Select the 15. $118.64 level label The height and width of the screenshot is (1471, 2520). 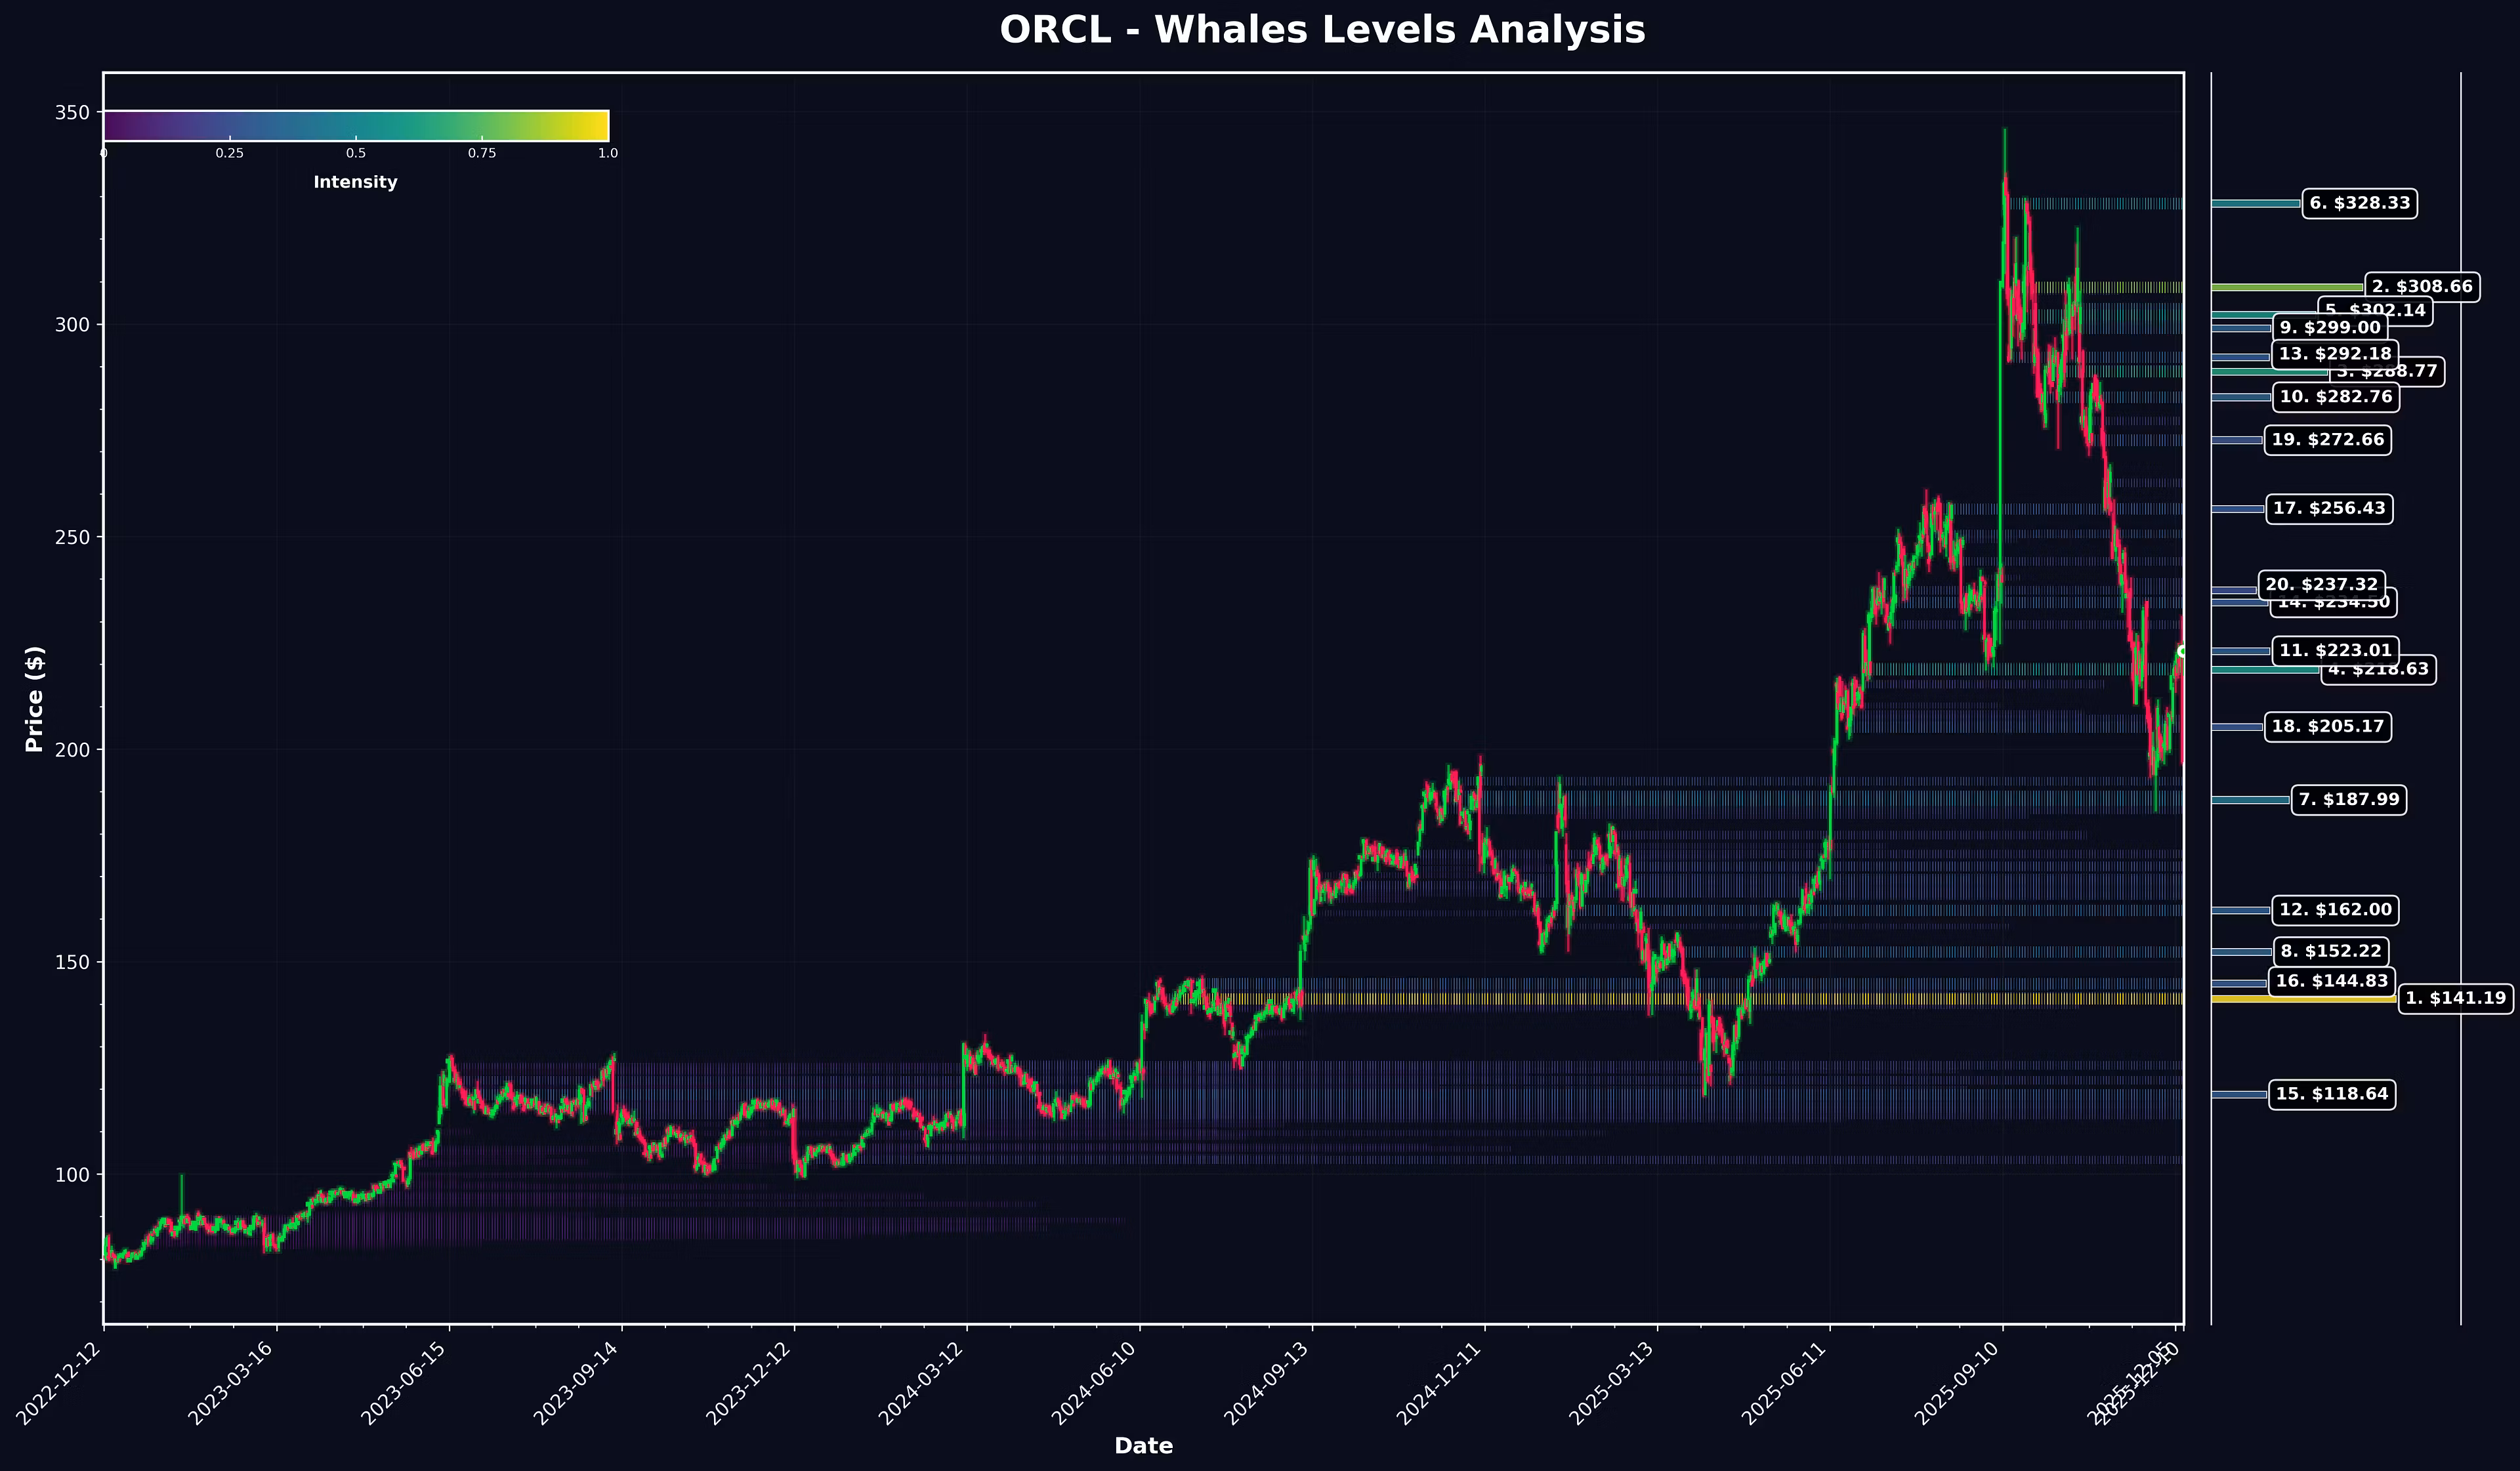pos(2331,1094)
